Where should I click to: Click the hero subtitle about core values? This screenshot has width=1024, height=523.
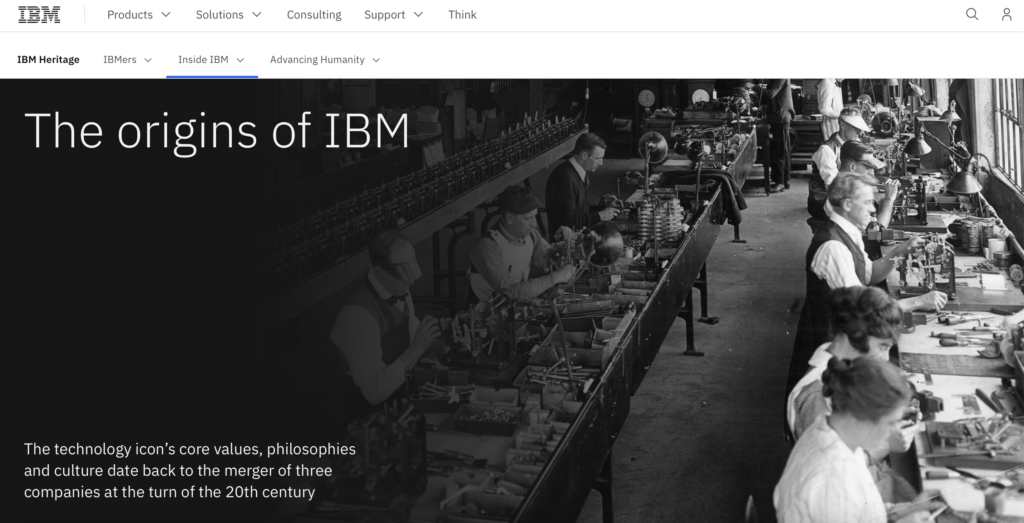tap(190, 470)
